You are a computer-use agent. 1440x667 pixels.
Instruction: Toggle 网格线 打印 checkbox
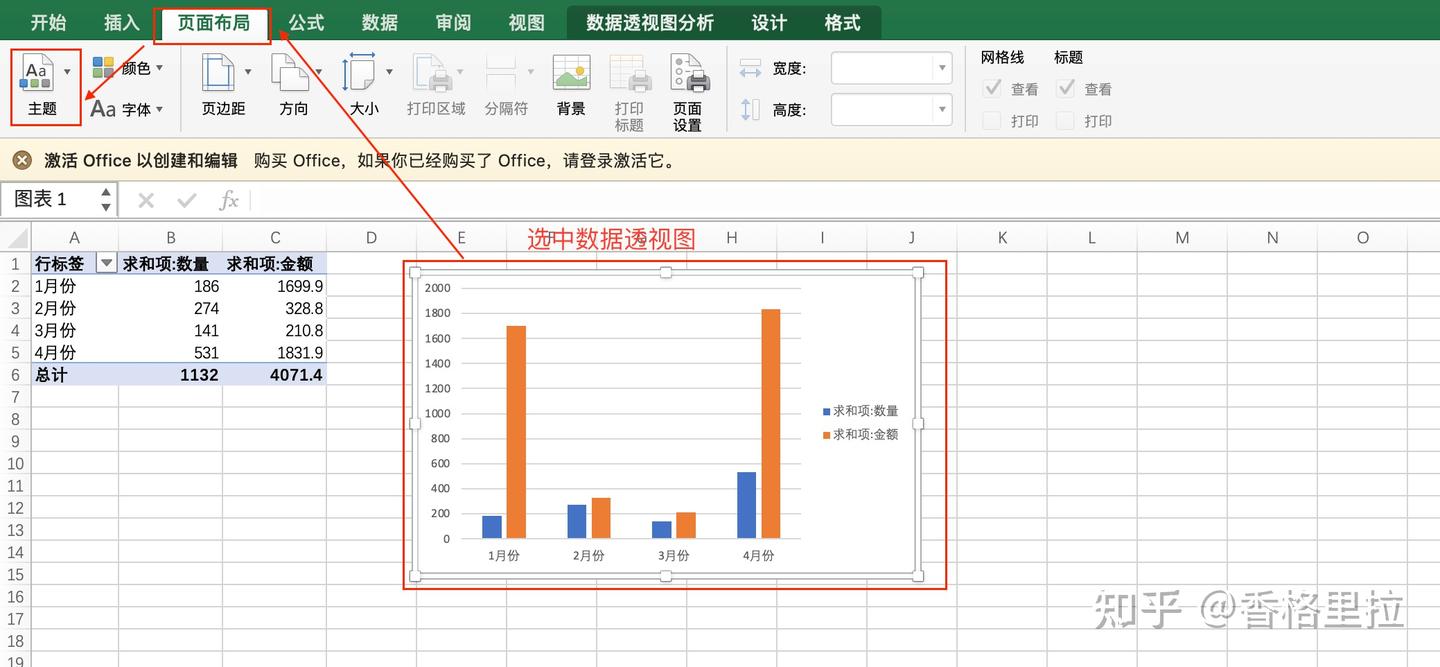(x=992, y=120)
